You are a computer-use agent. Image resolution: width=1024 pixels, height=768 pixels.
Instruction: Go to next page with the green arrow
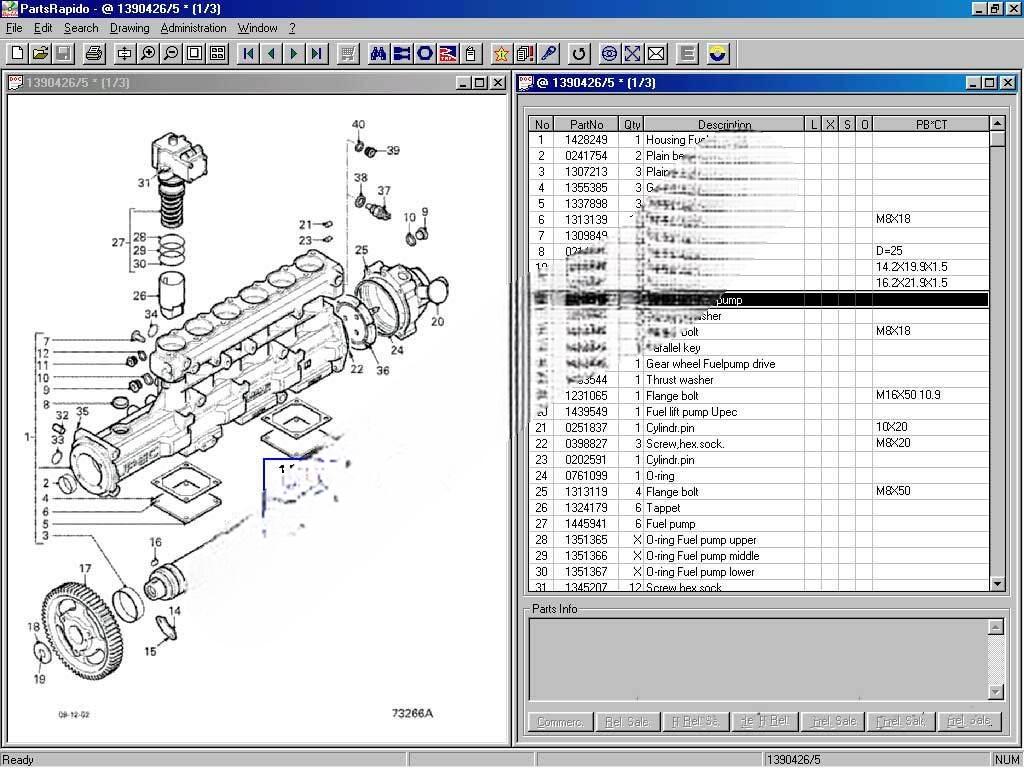pos(294,54)
